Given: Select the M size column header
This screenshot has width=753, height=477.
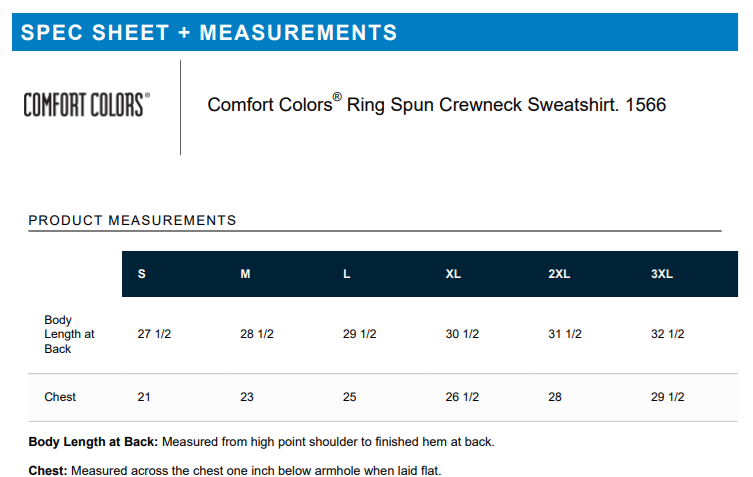Looking at the screenshot, I should click(245, 275).
